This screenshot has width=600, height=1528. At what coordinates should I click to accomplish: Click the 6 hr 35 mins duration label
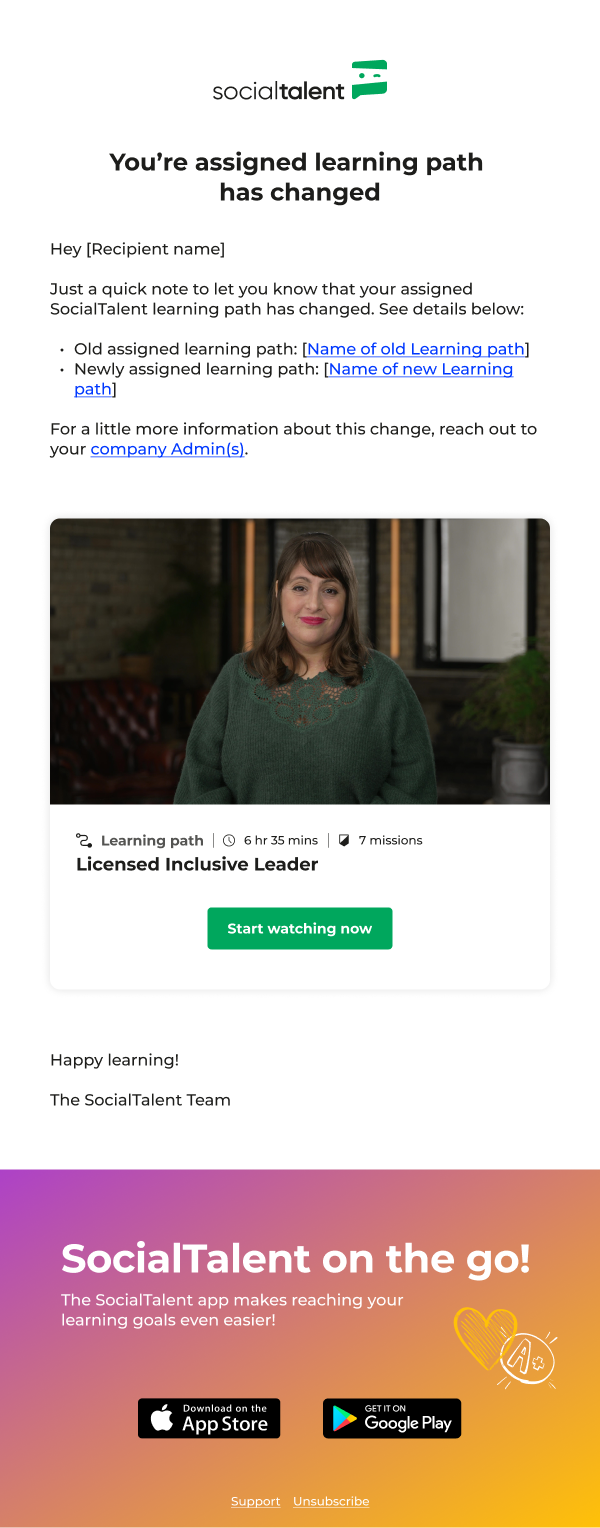281,840
